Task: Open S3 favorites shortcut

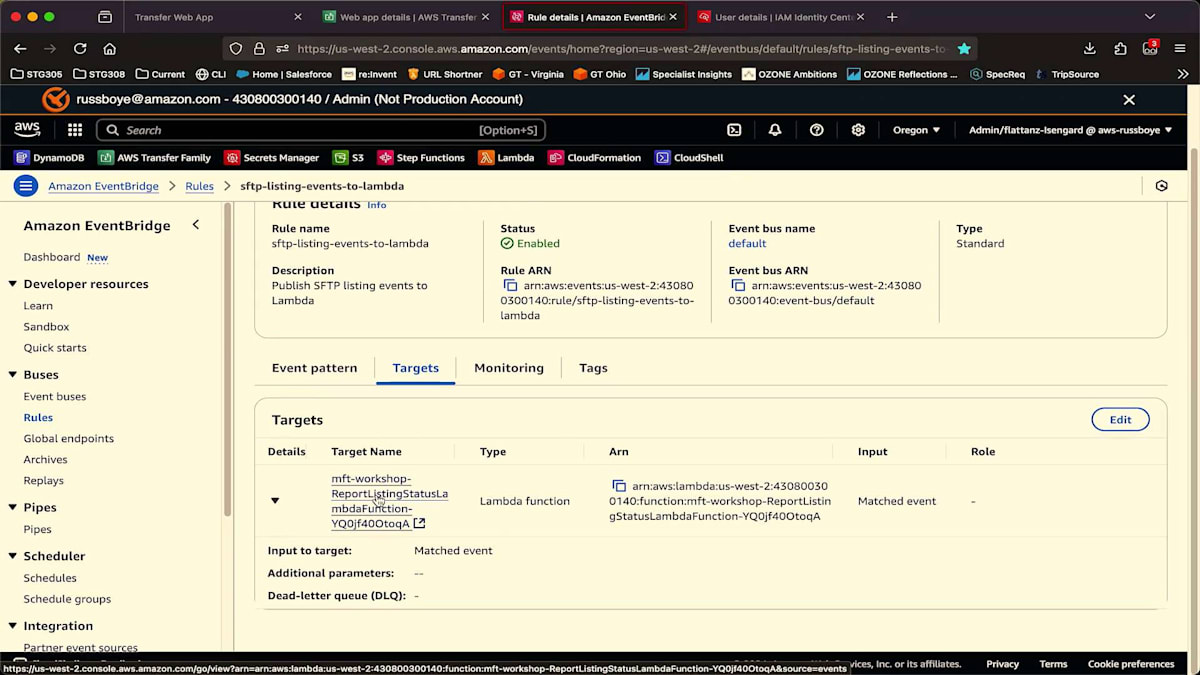Action: click(x=348, y=158)
